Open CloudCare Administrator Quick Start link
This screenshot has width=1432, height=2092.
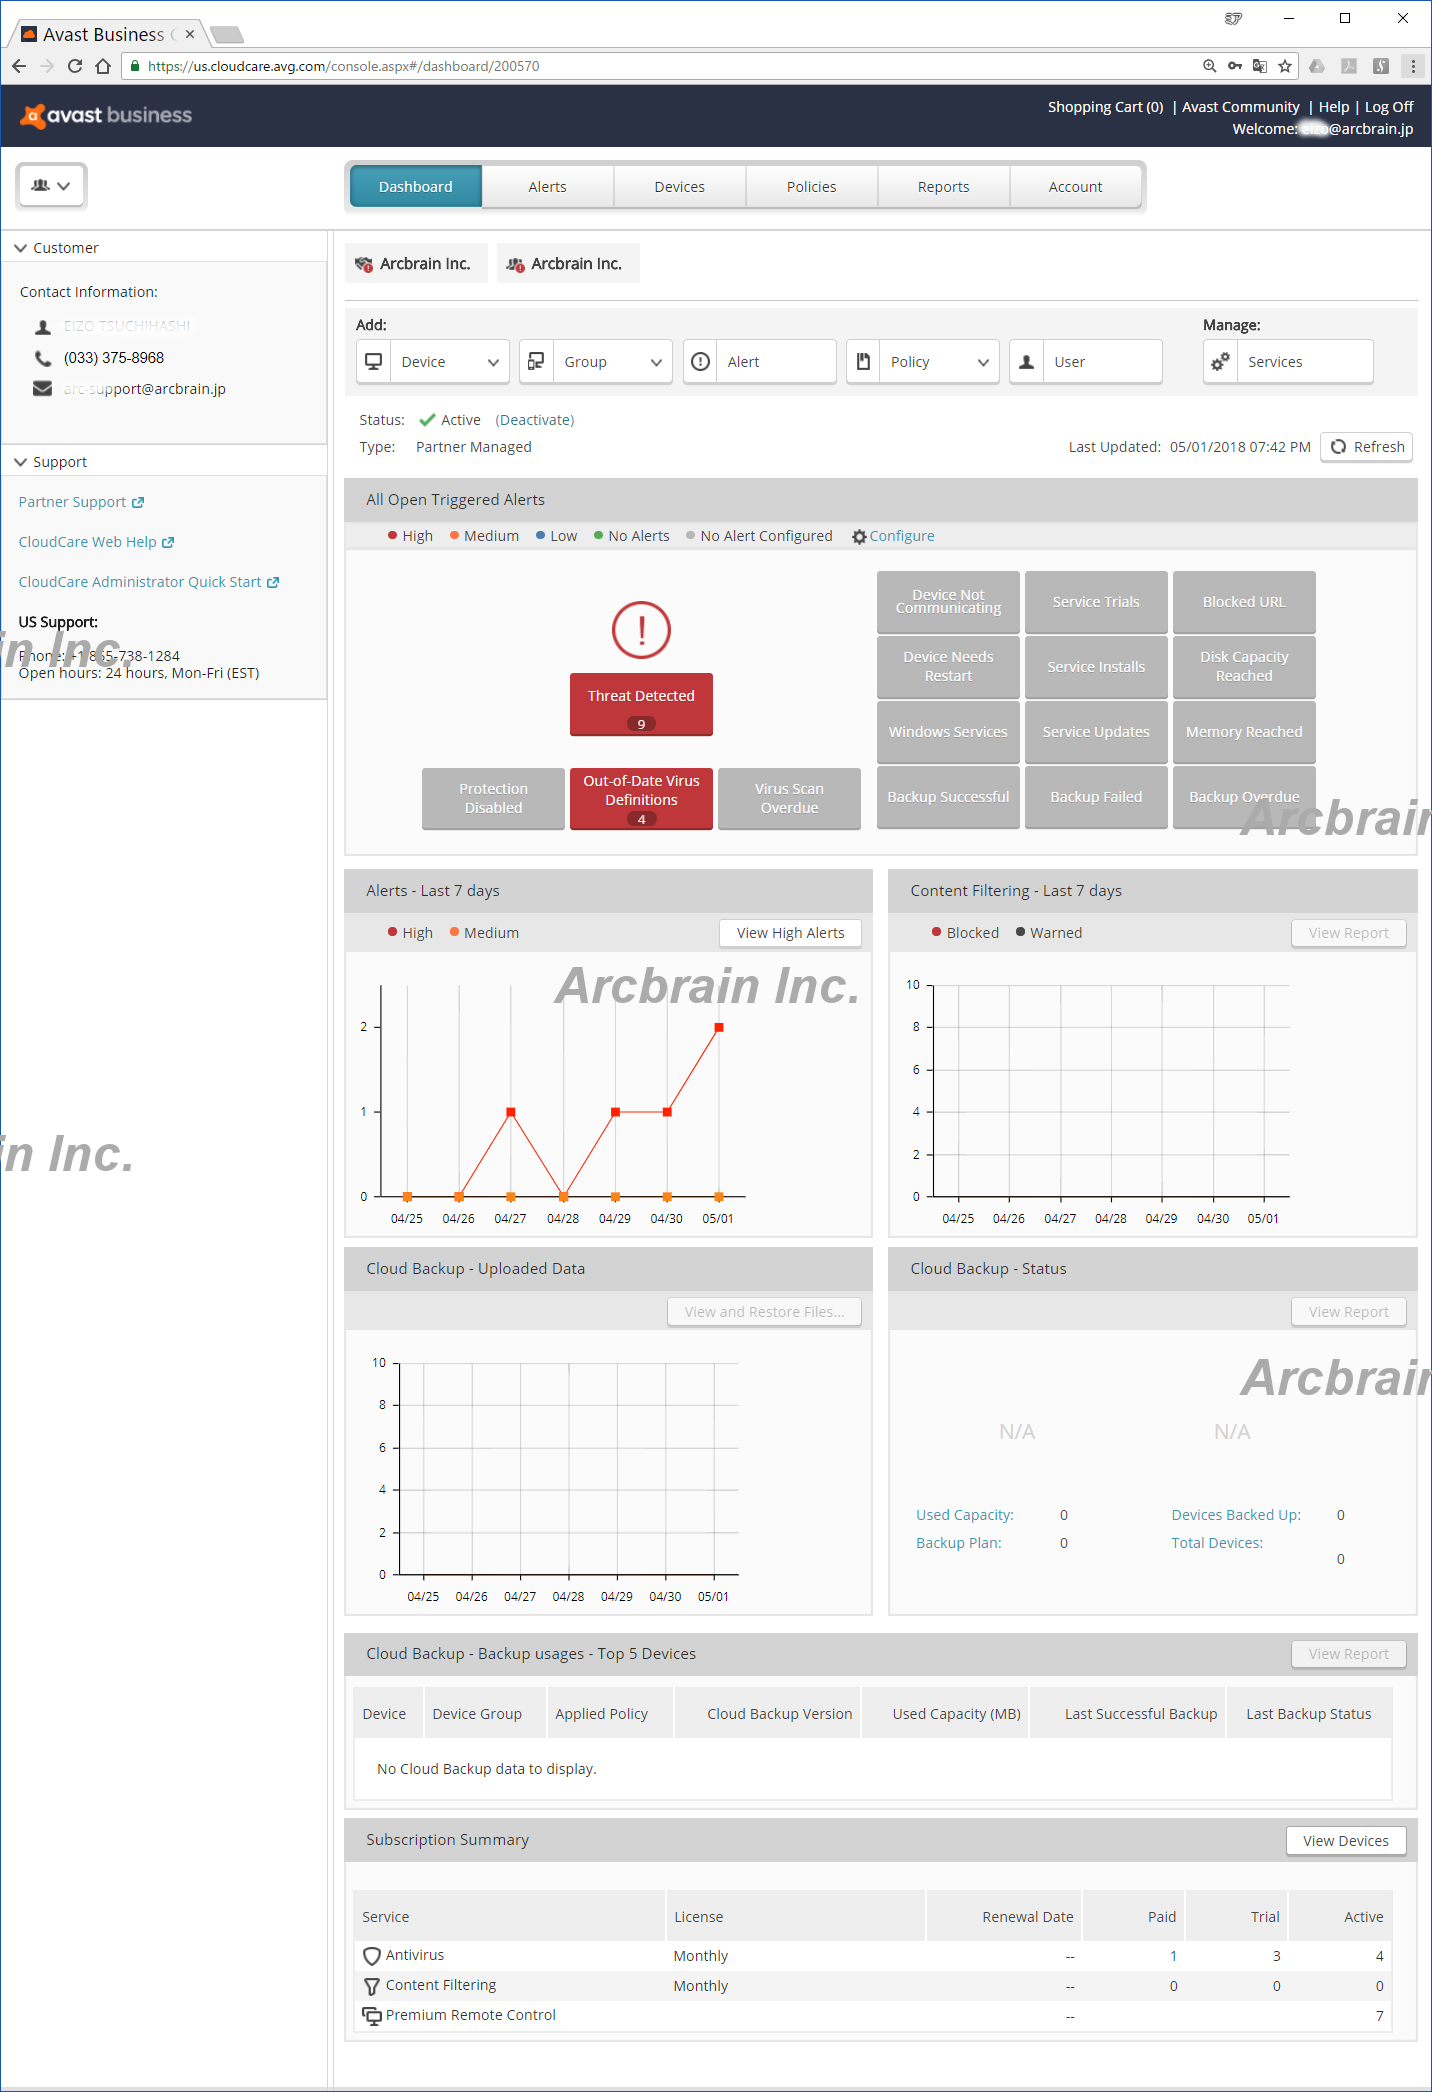(140, 582)
